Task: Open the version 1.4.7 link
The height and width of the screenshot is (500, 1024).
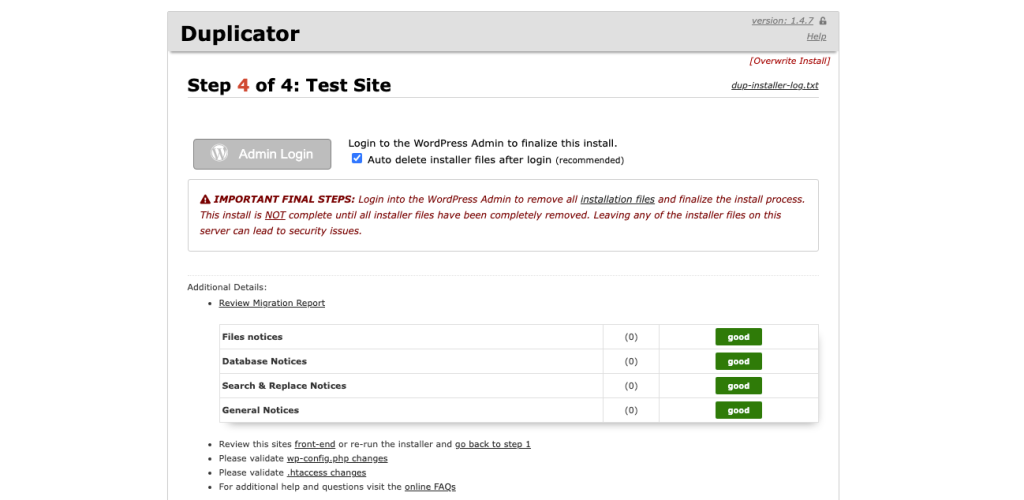Action: click(782, 21)
